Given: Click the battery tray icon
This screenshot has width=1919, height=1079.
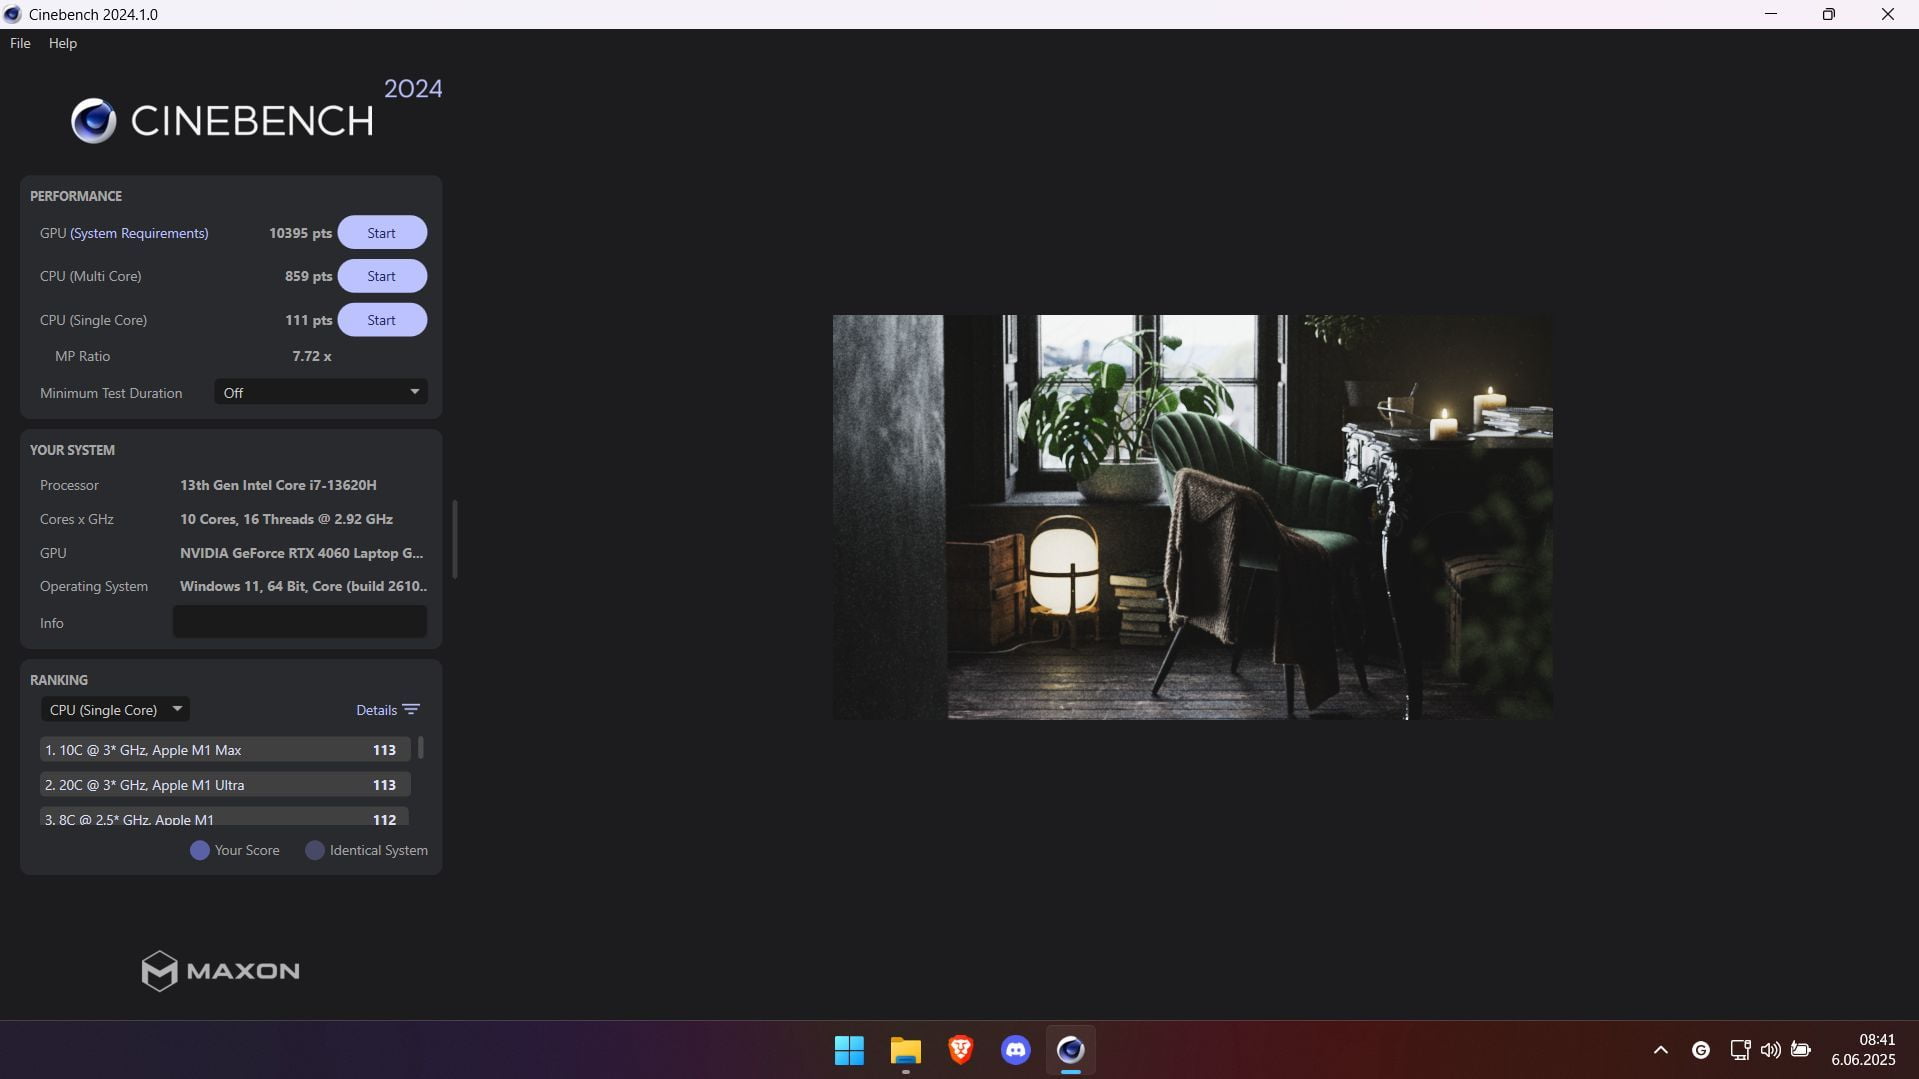Looking at the screenshot, I should pos(1802,1050).
